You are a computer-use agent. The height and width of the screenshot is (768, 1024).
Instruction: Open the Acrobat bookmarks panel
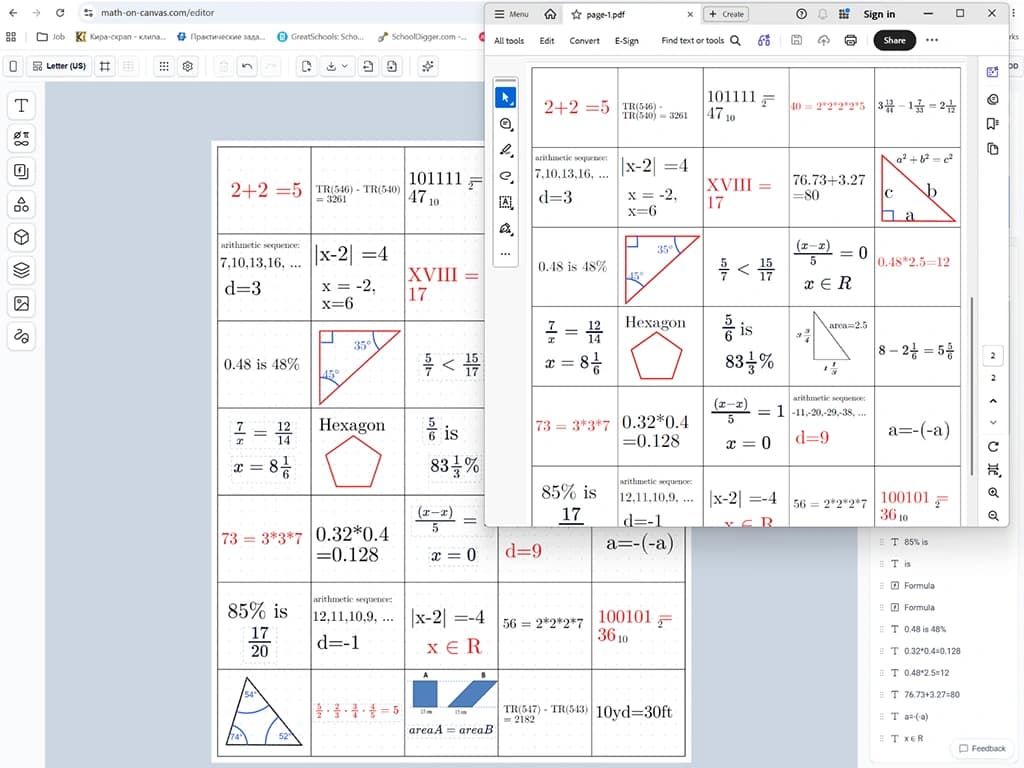(x=993, y=124)
